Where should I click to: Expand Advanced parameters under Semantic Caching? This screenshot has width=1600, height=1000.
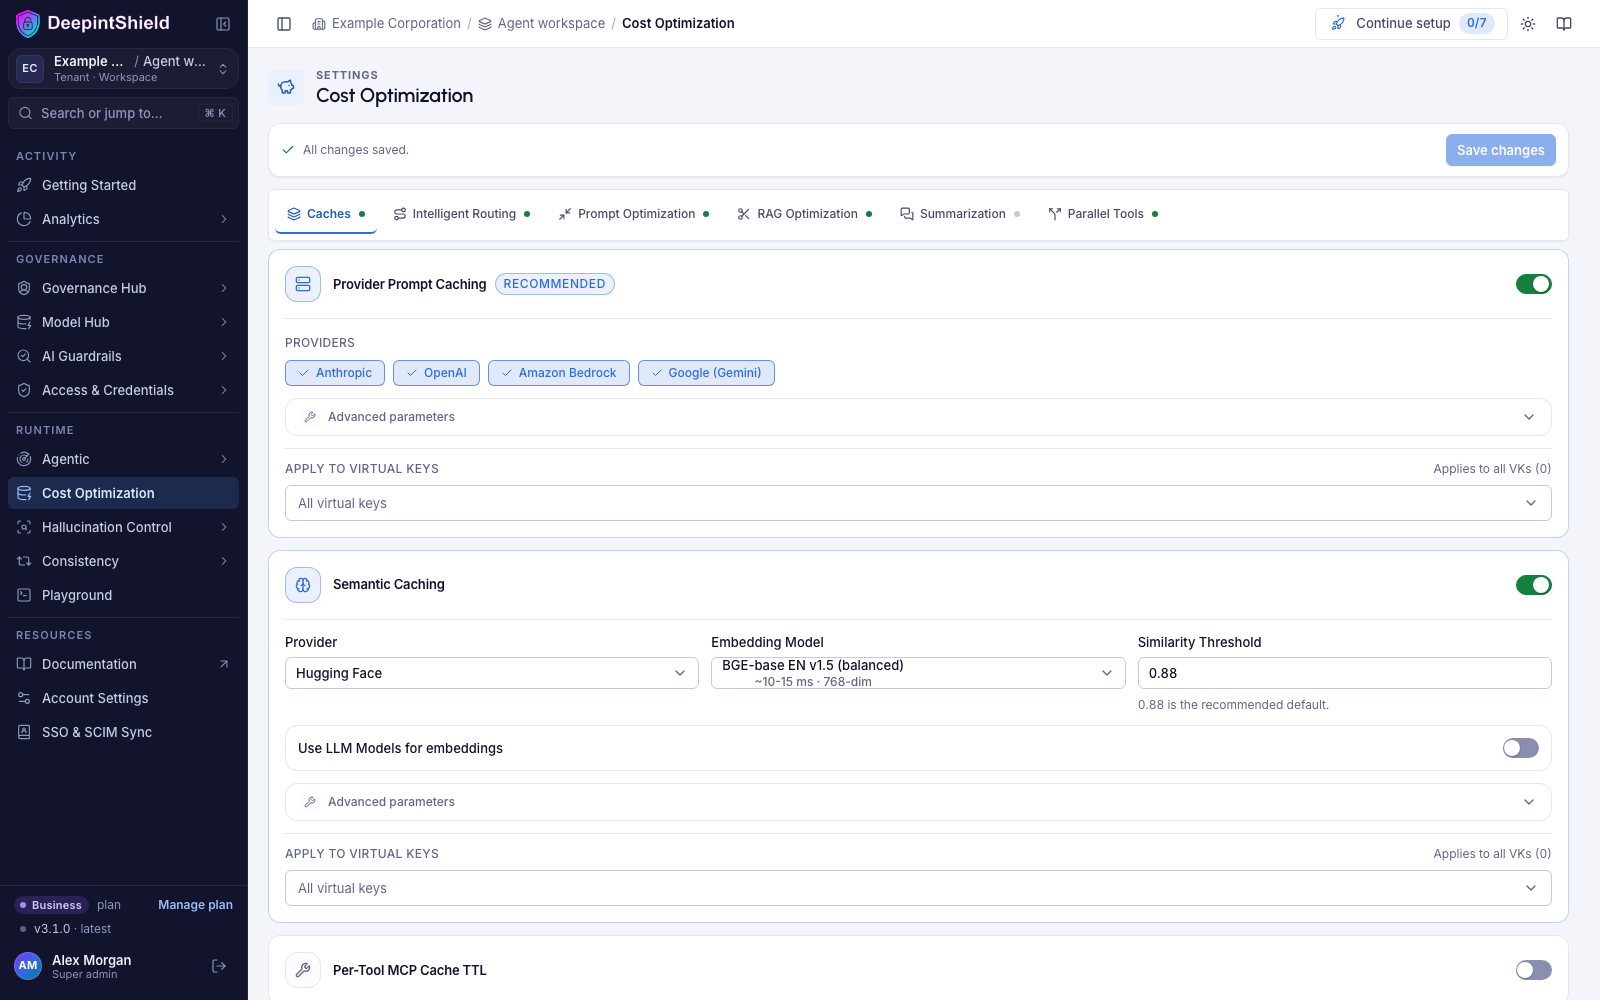point(918,802)
